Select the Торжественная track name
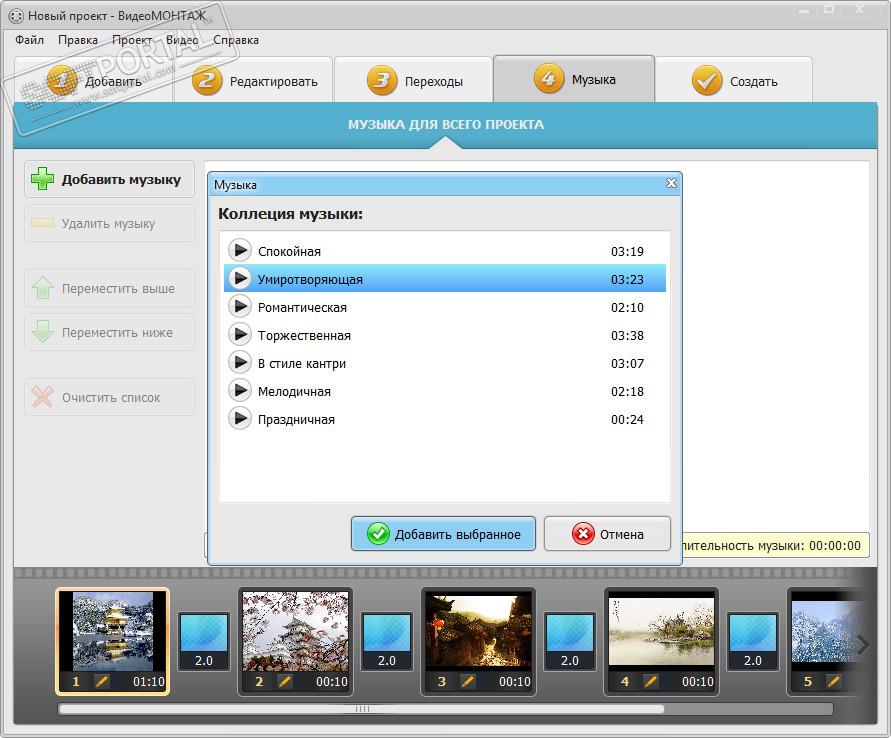Image resolution: width=891 pixels, height=738 pixels. [x=305, y=335]
